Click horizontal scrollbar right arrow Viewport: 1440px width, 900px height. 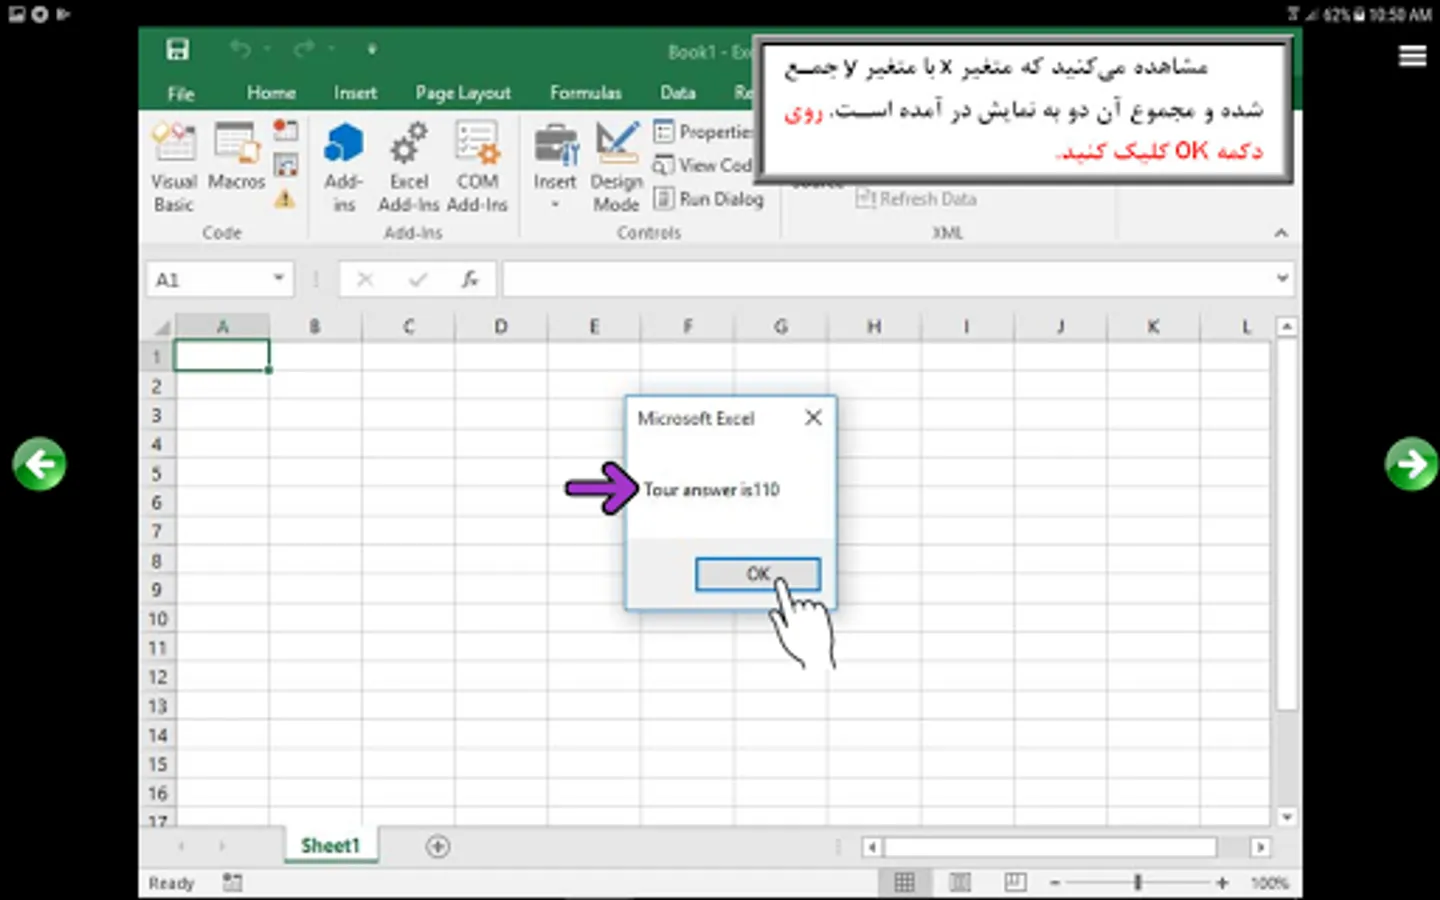(x=1260, y=847)
